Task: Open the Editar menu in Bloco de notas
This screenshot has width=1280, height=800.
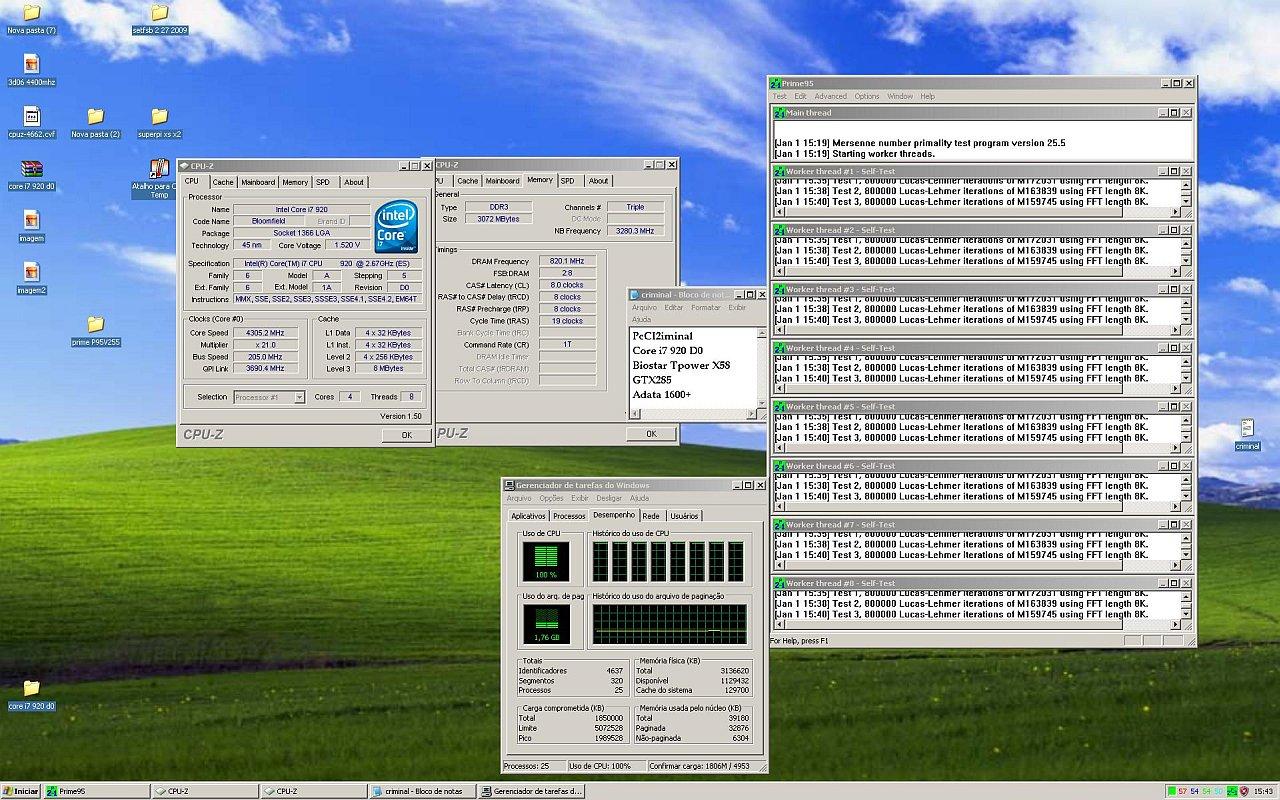Action: pyautogui.click(x=674, y=307)
